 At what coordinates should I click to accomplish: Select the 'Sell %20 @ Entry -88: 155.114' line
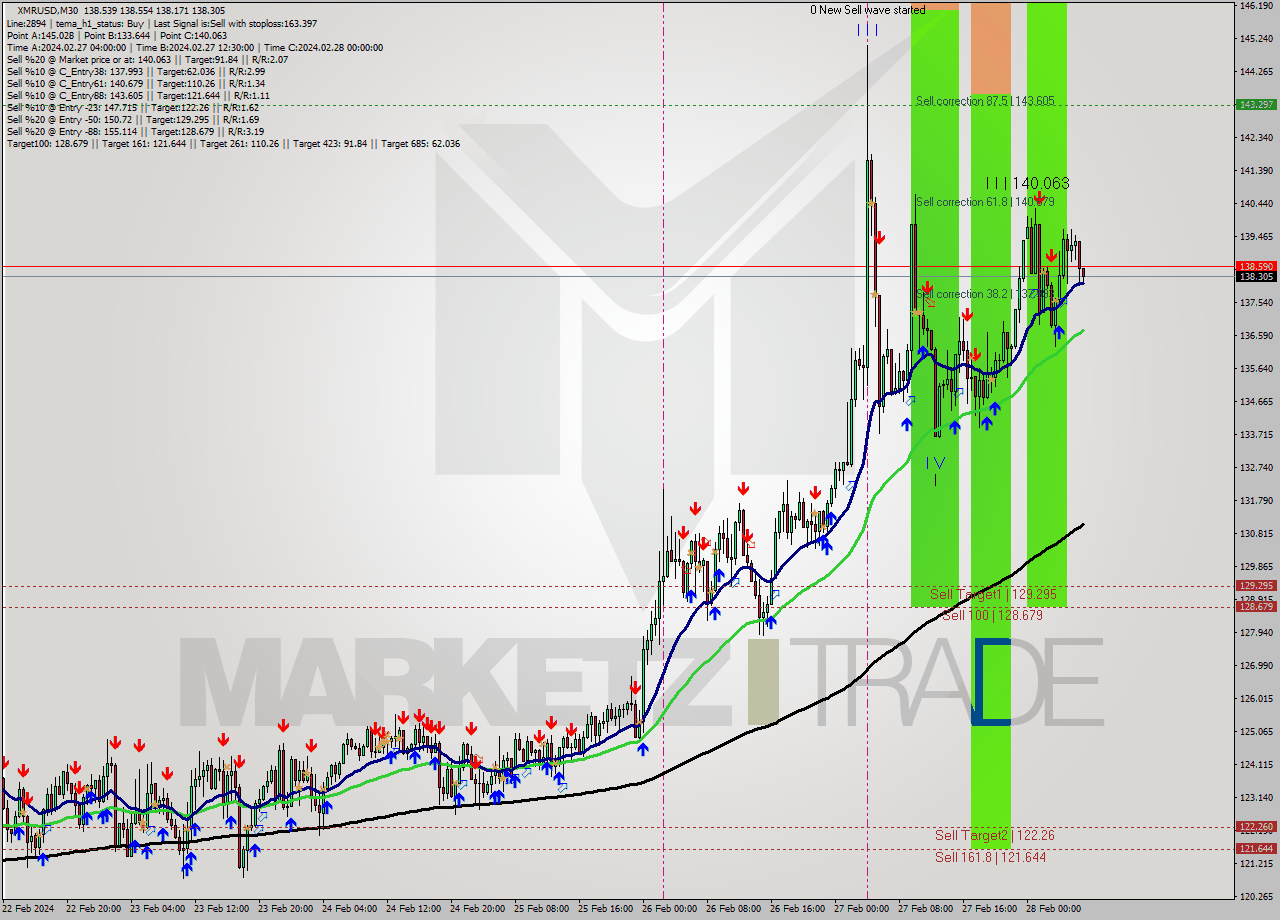135,131
